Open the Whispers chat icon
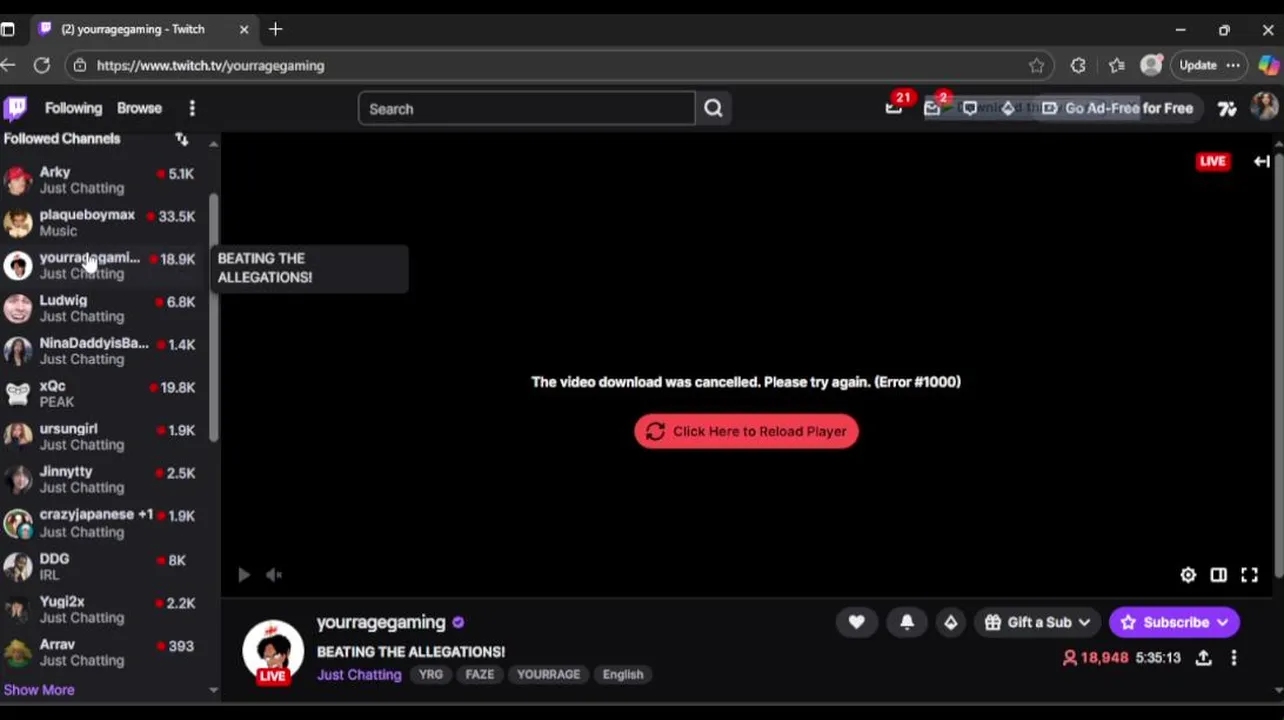This screenshot has width=1284, height=720. [x=969, y=108]
